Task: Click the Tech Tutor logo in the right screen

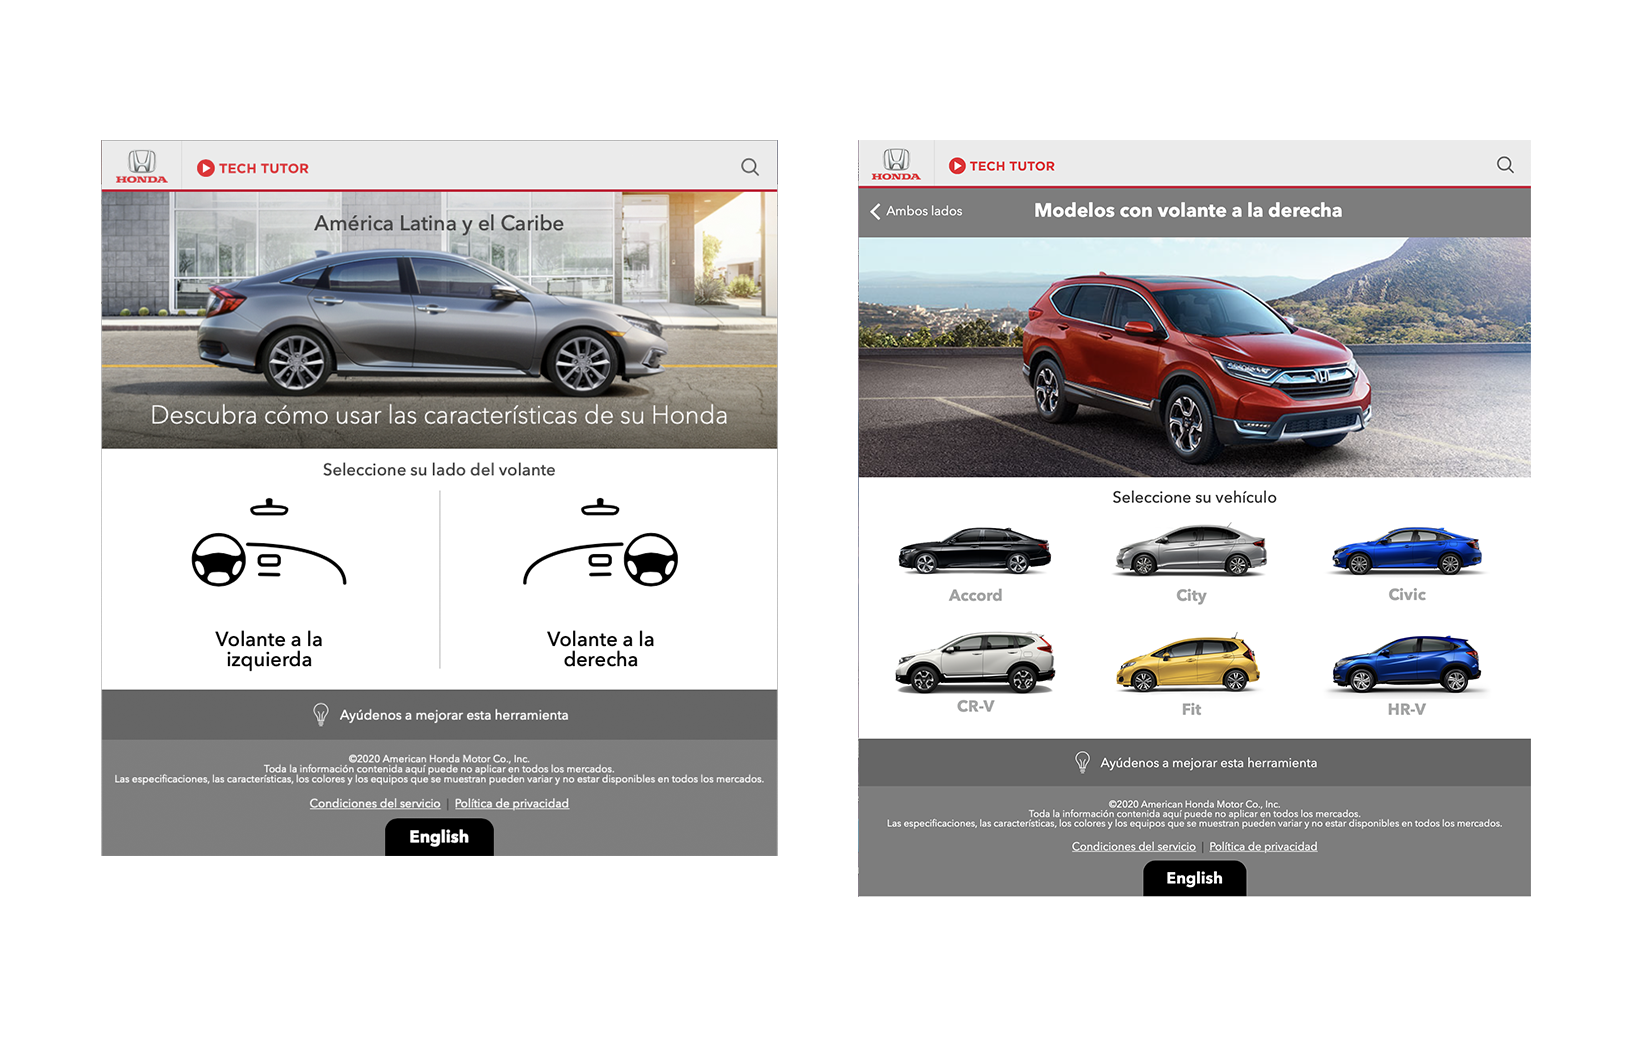Action: coord(1002,166)
